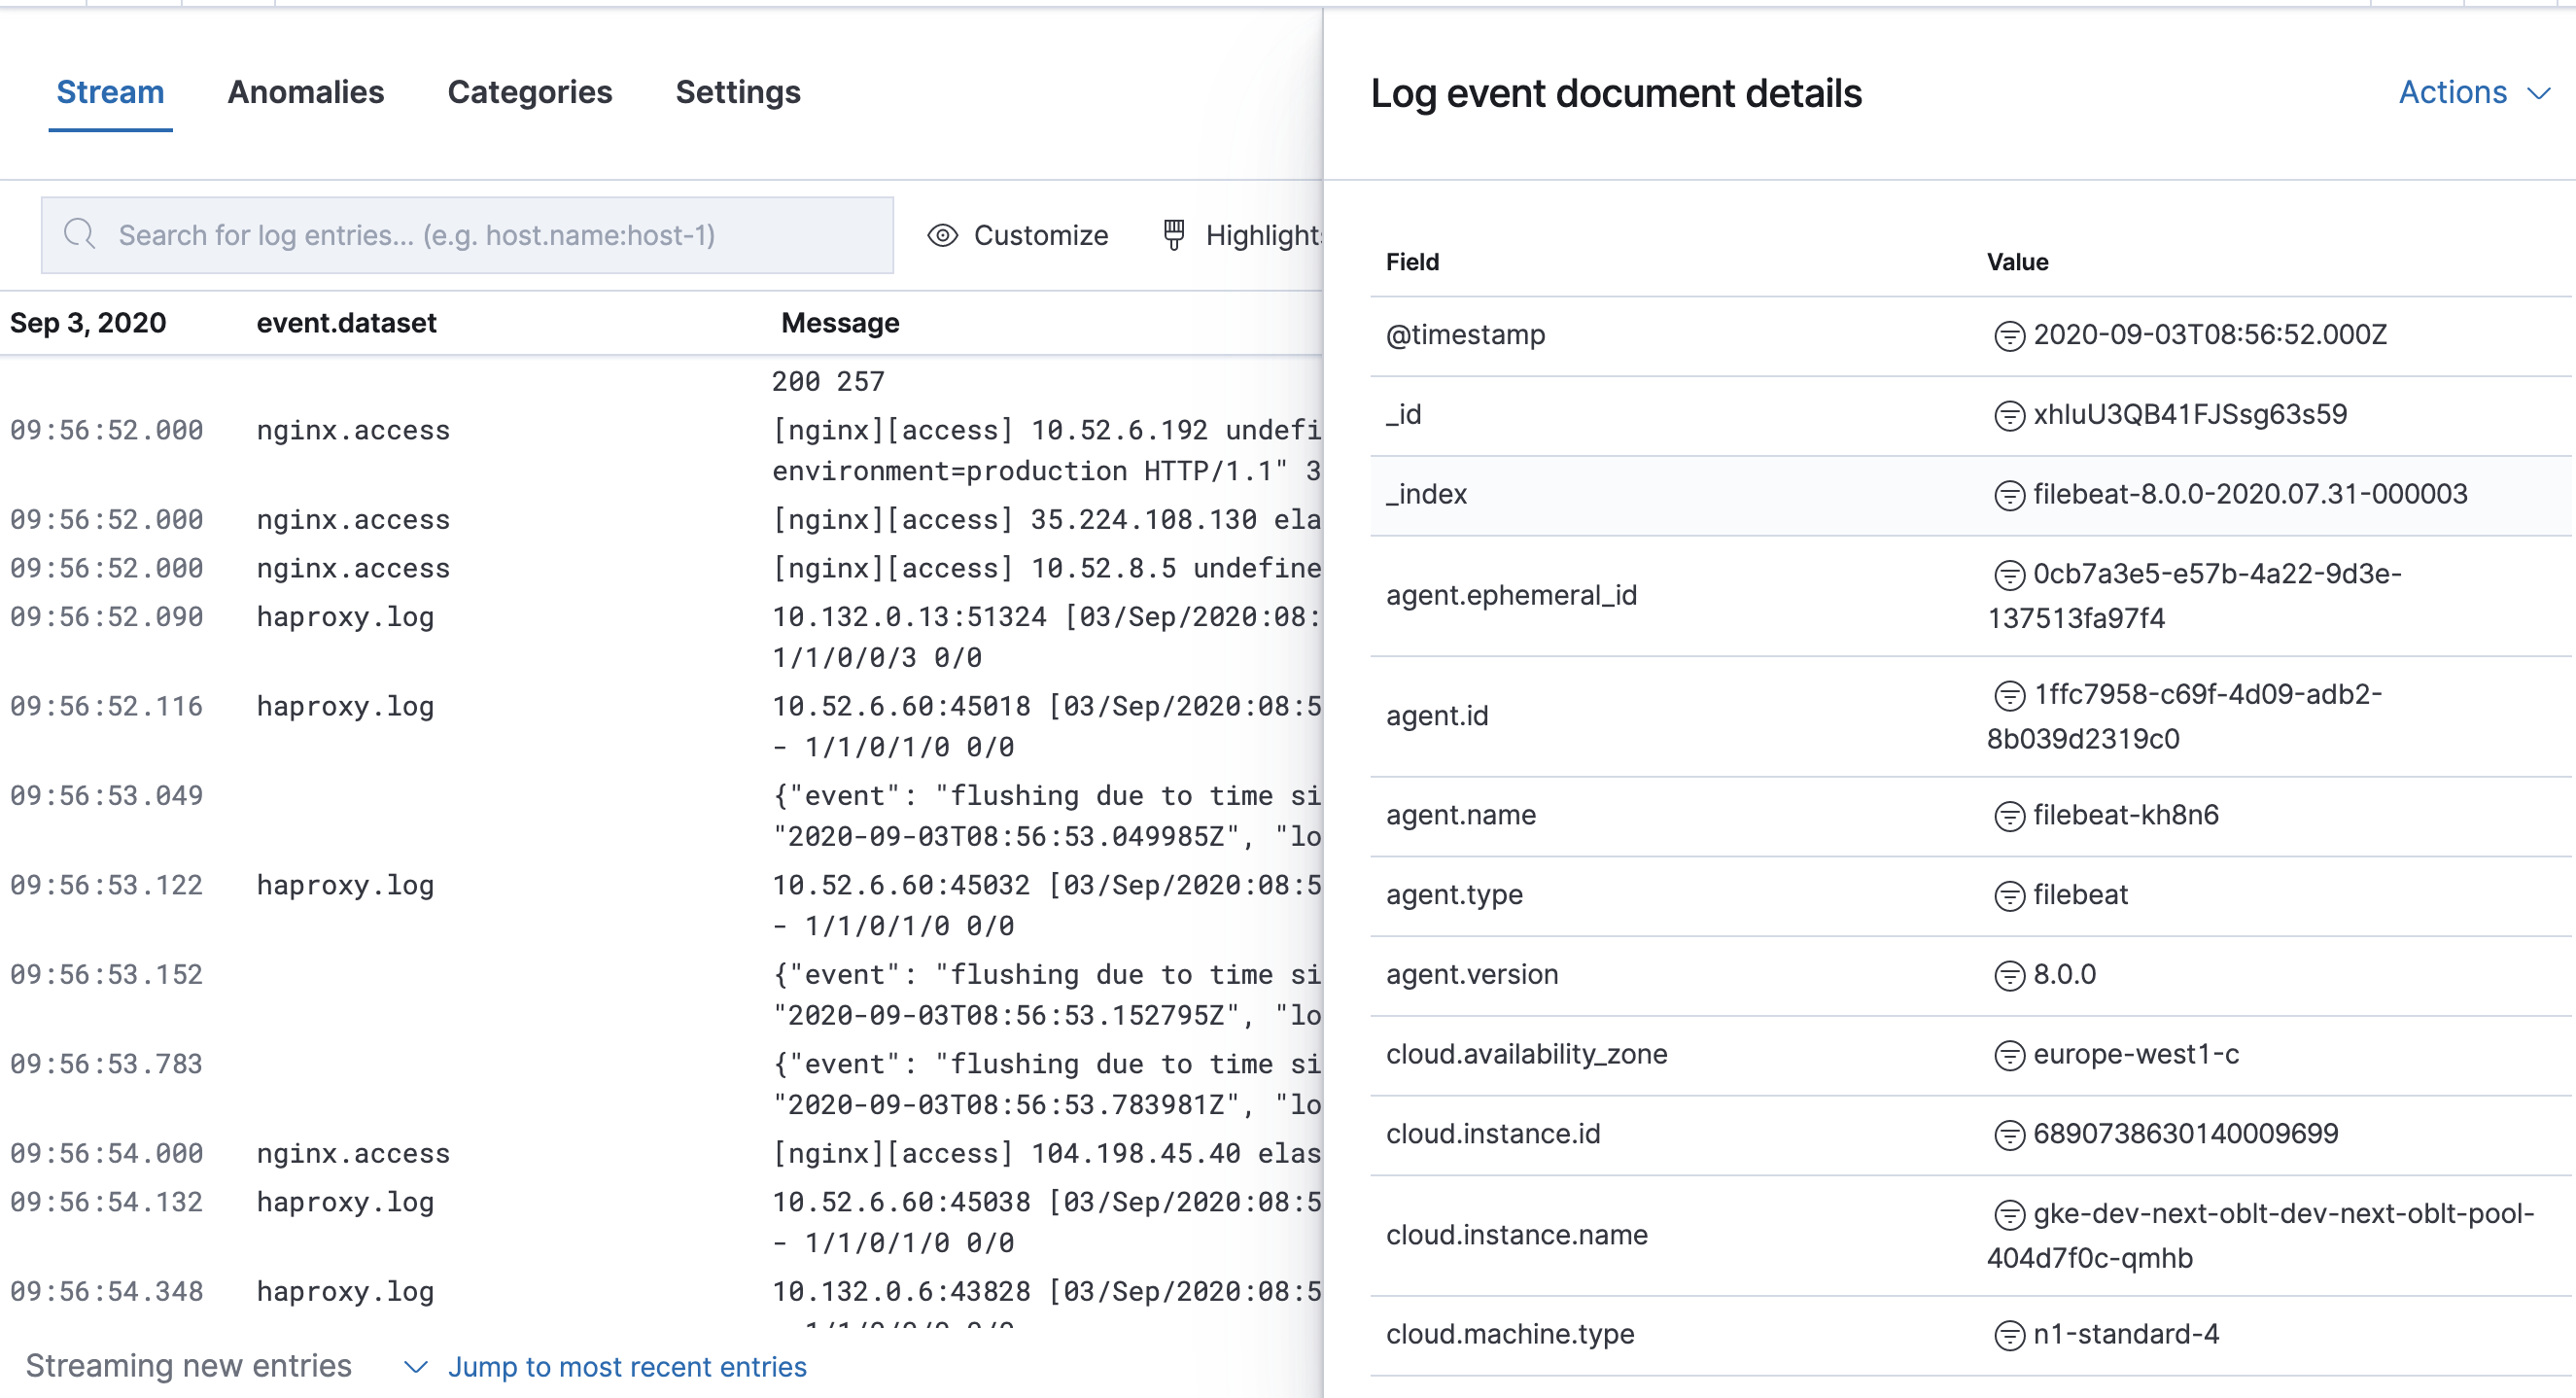Image resolution: width=2576 pixels, height=1398 pixels.
Task: Open the Customize eye menu
Action: coord(1018,235)
